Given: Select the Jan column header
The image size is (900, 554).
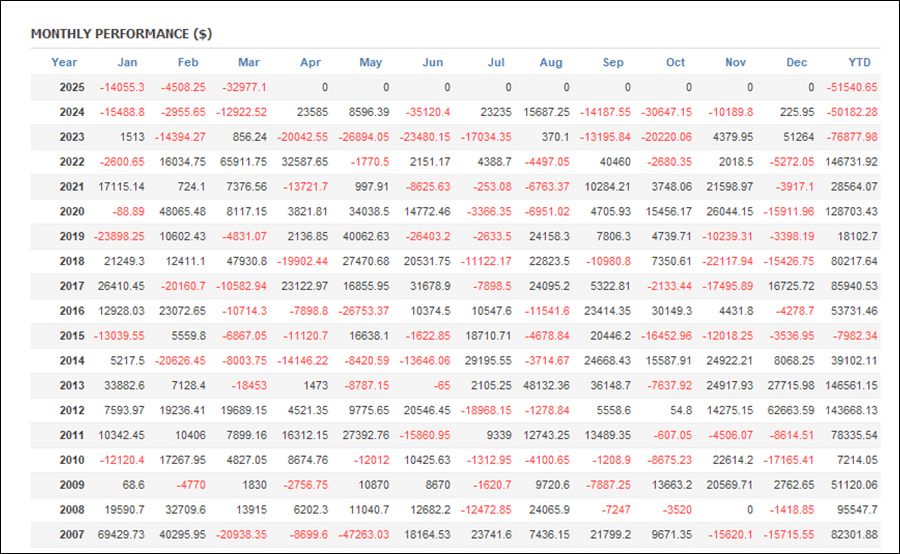Looking at the screenshot, I should coord(127,63).
